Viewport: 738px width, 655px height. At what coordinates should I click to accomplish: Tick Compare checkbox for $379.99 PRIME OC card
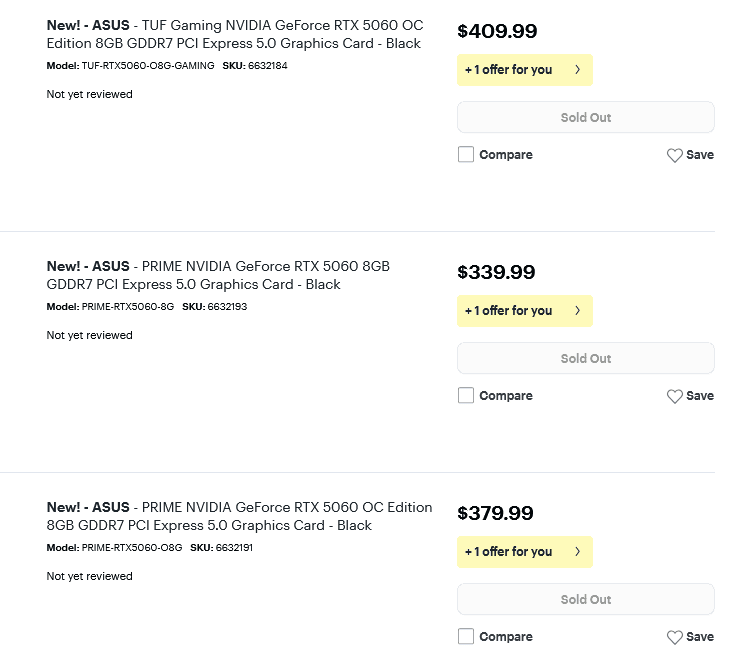(x=465, y=636)
